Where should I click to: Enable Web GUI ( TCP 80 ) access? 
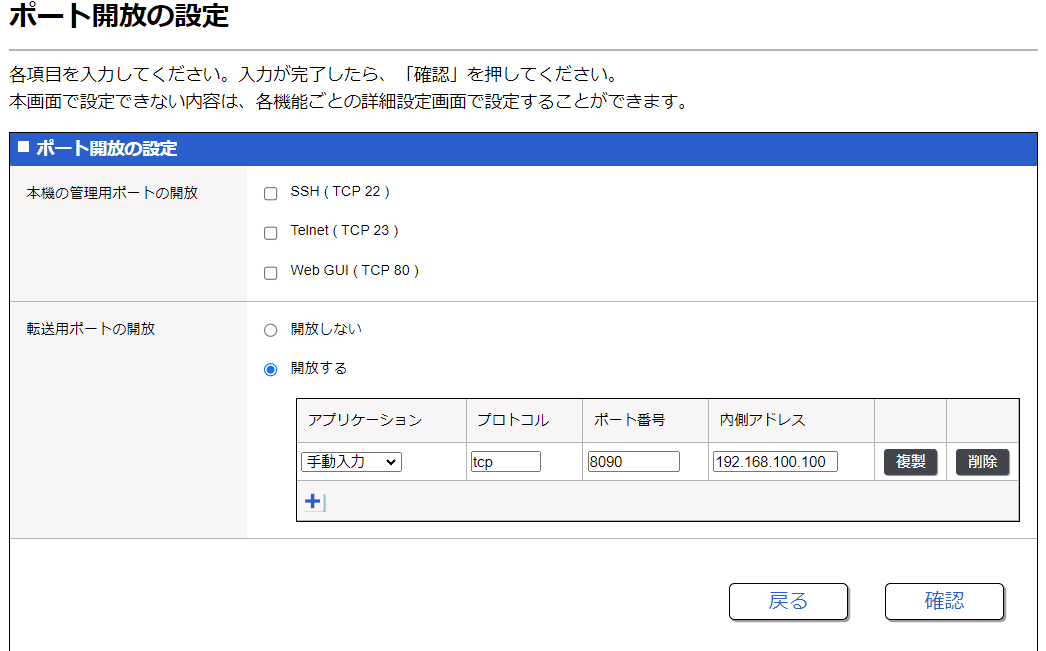coord(270,271)
